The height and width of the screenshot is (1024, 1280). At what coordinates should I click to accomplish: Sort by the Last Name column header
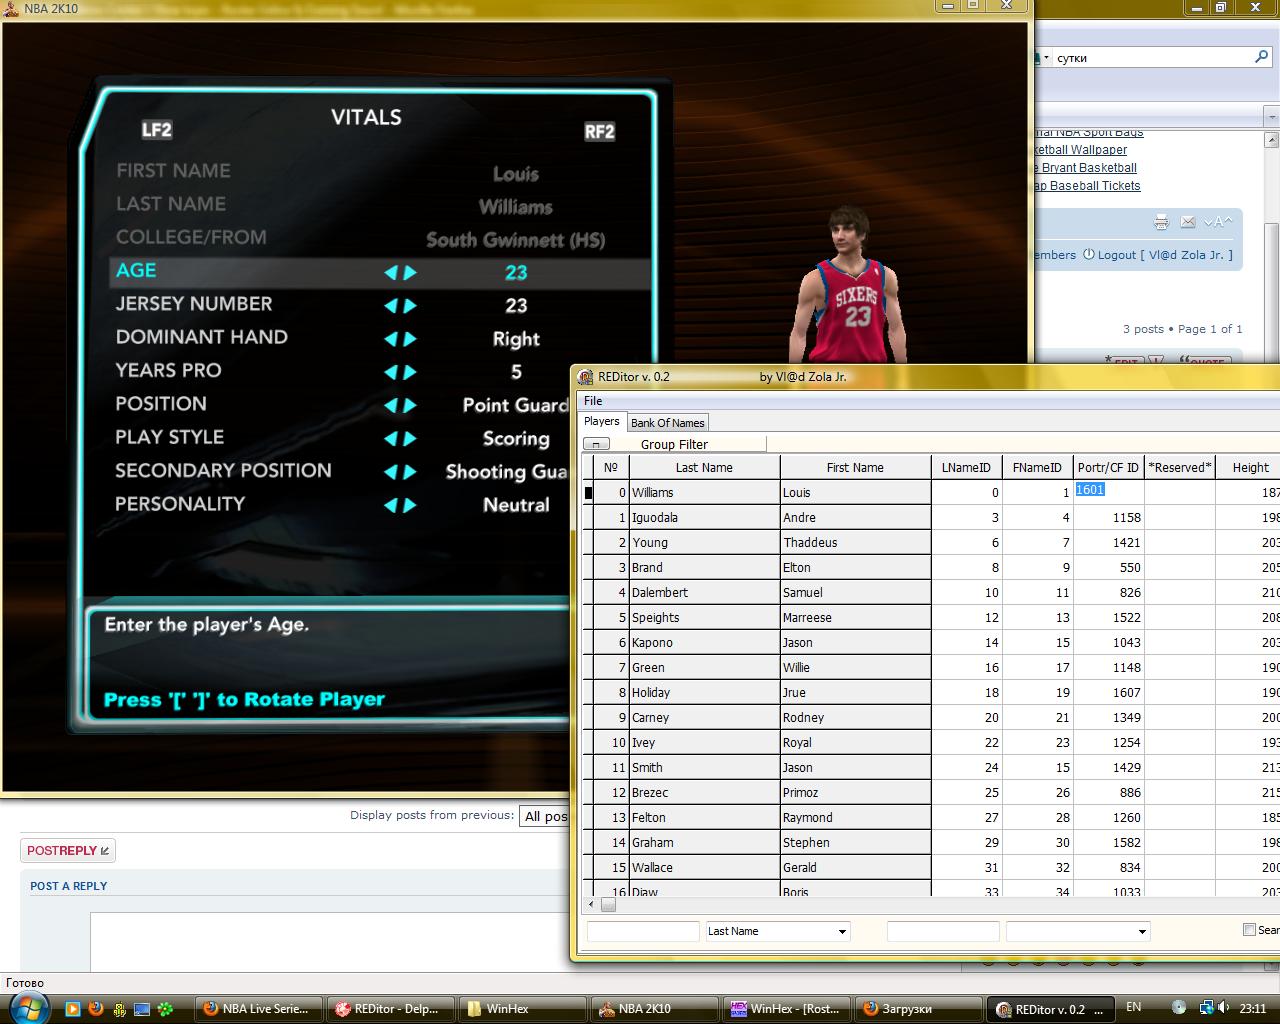point(704,467)
